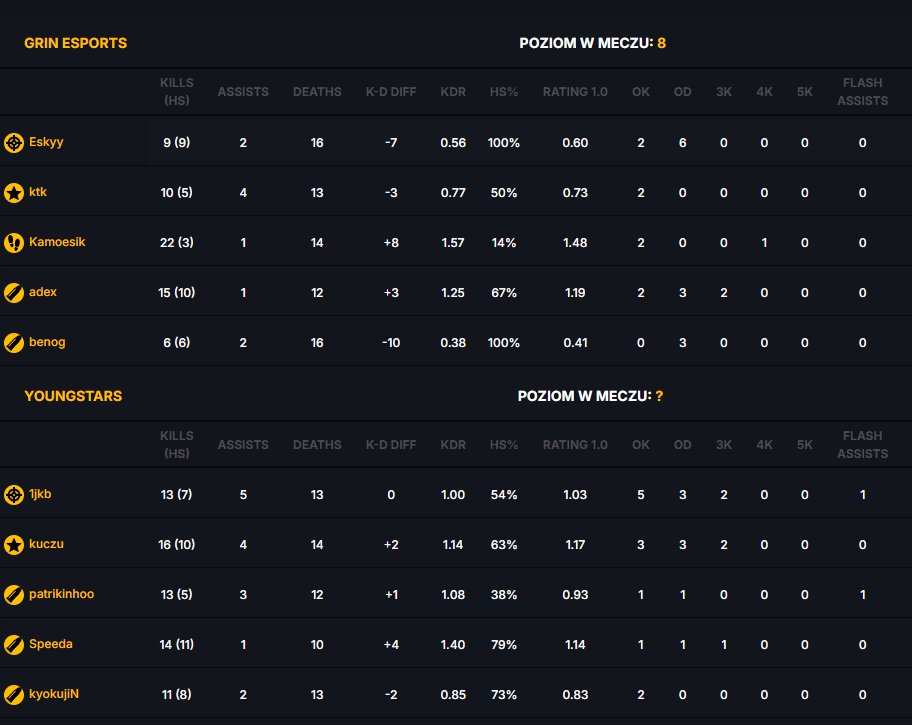Sort GRIN ESPORTS table by FLASH ASSISTS
This screenshot has height=725, width=912.
point(863,91)
